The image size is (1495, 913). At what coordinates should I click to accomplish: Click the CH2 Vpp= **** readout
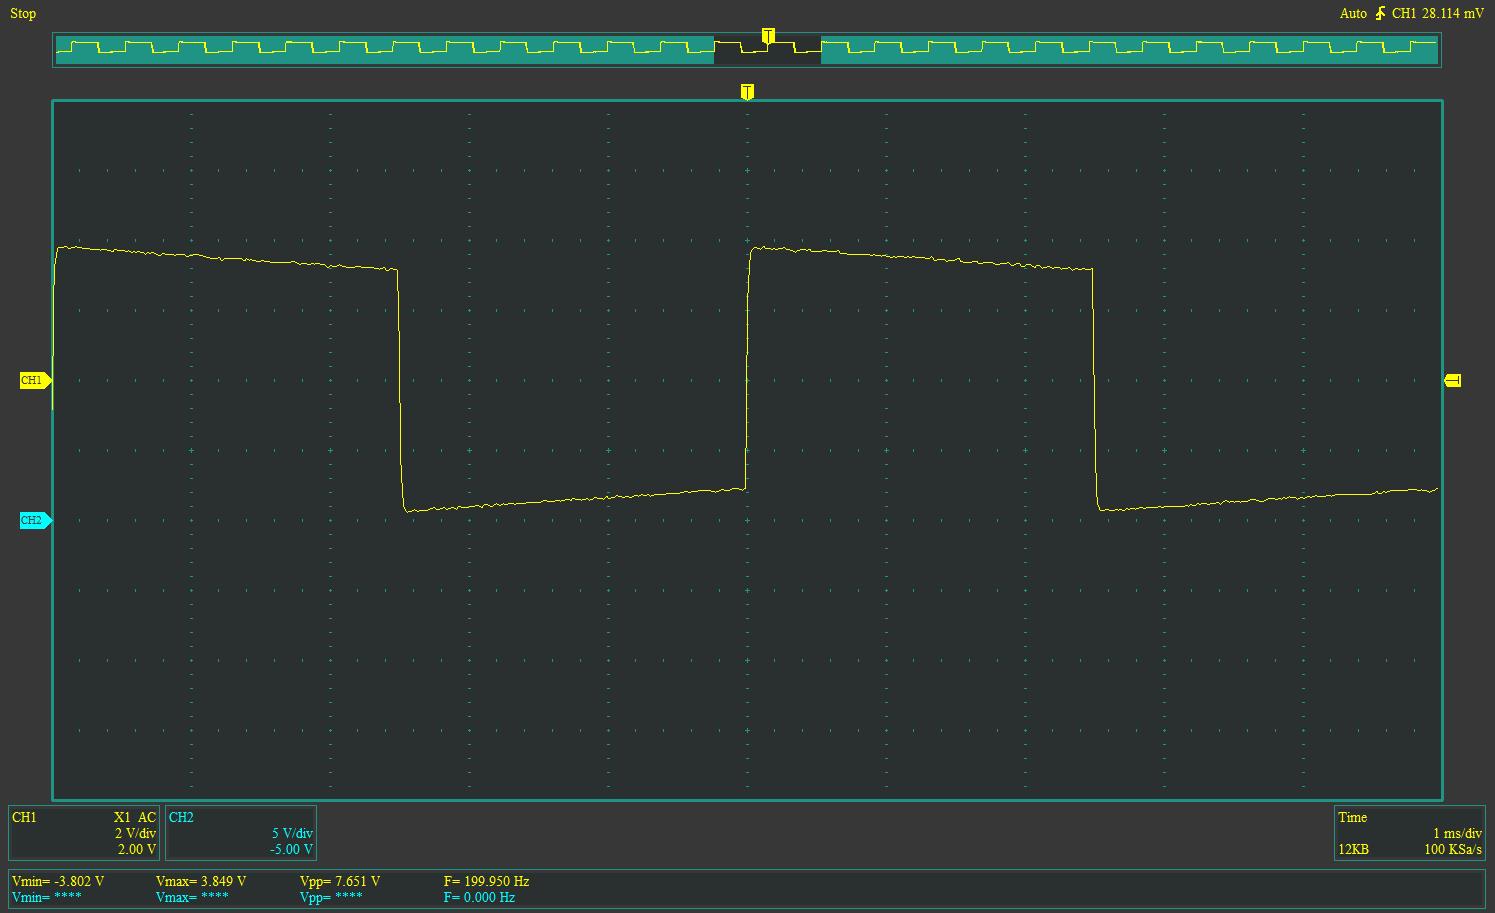(331, 897)
